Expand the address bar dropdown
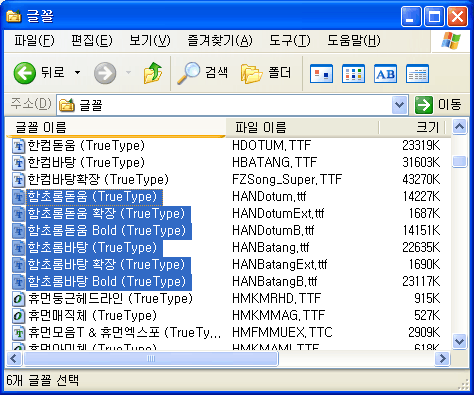The width and height of the screenshot is (474, 395). pyautogui.click(x=400, y=105)
